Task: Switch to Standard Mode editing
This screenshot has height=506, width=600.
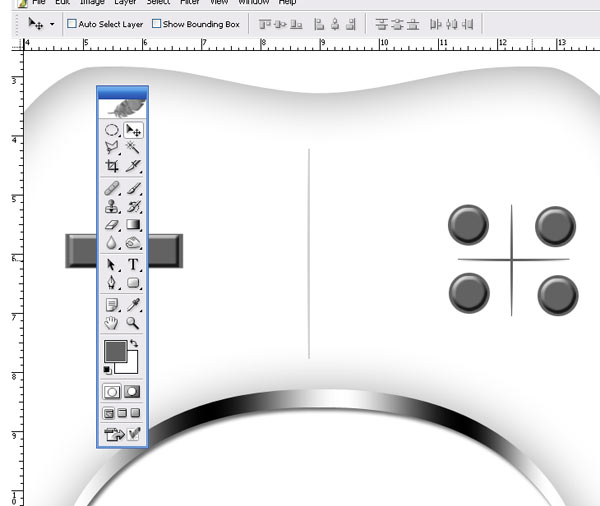Action: point(112,392)
